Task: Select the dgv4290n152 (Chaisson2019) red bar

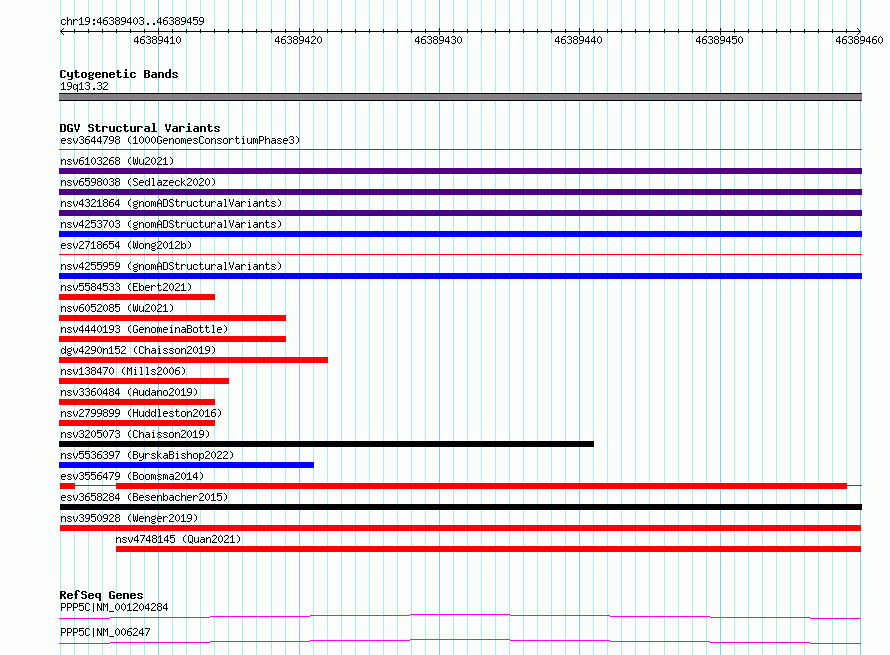Action: 194,360
